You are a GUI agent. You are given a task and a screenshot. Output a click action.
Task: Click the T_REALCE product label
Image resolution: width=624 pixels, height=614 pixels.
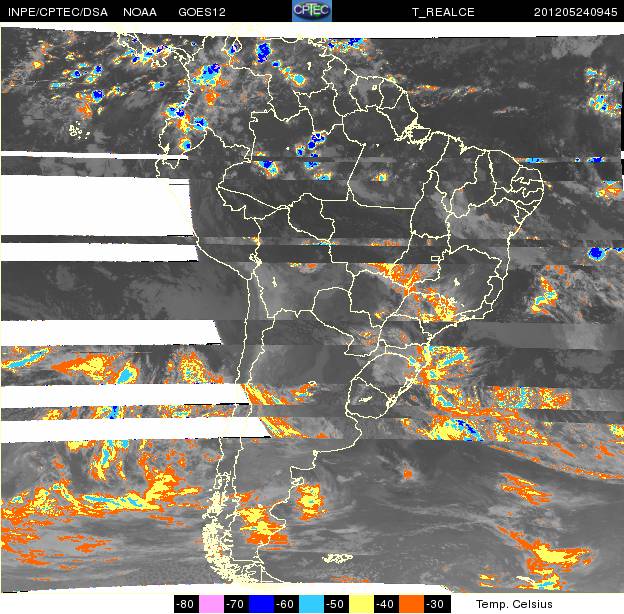click(443, 12)
